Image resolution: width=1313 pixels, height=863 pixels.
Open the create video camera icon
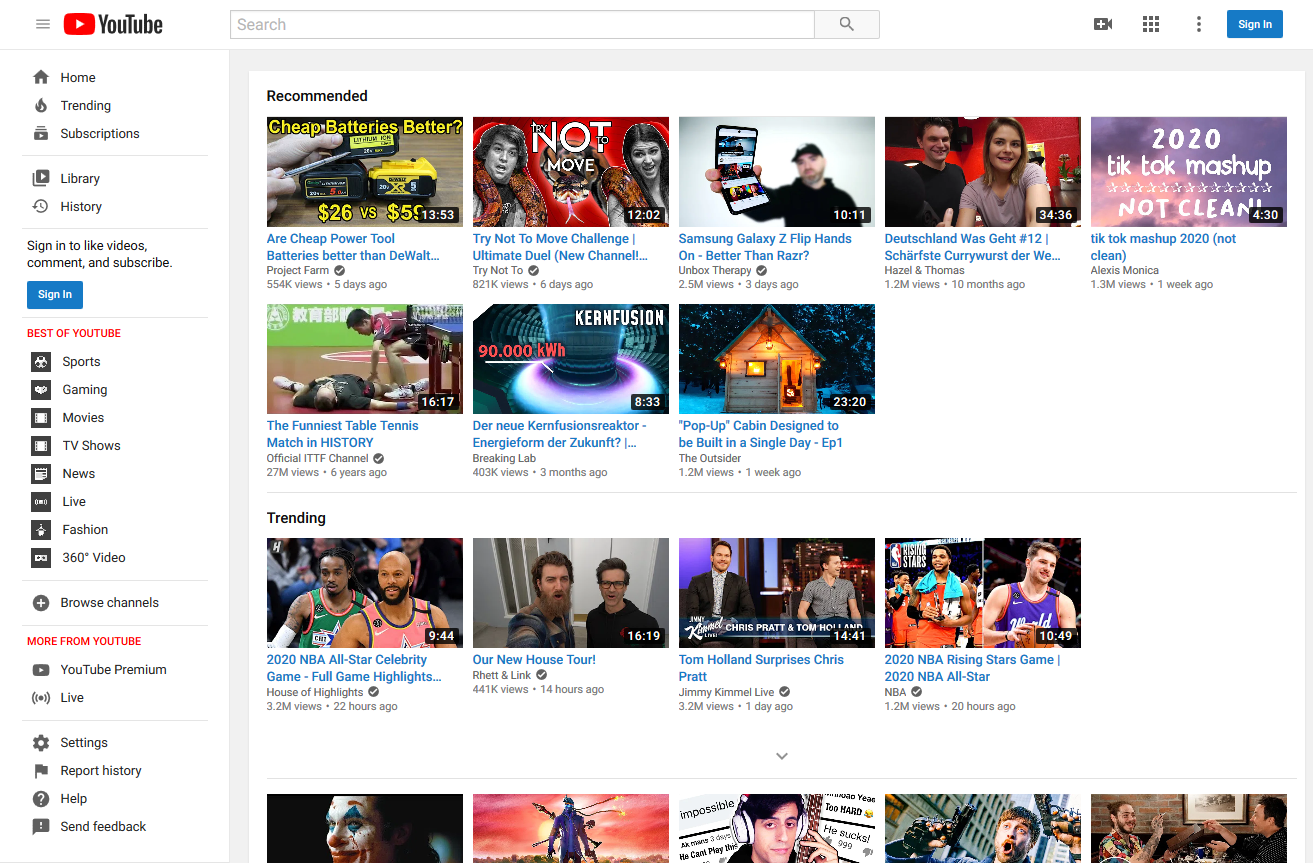(1103, 24)
